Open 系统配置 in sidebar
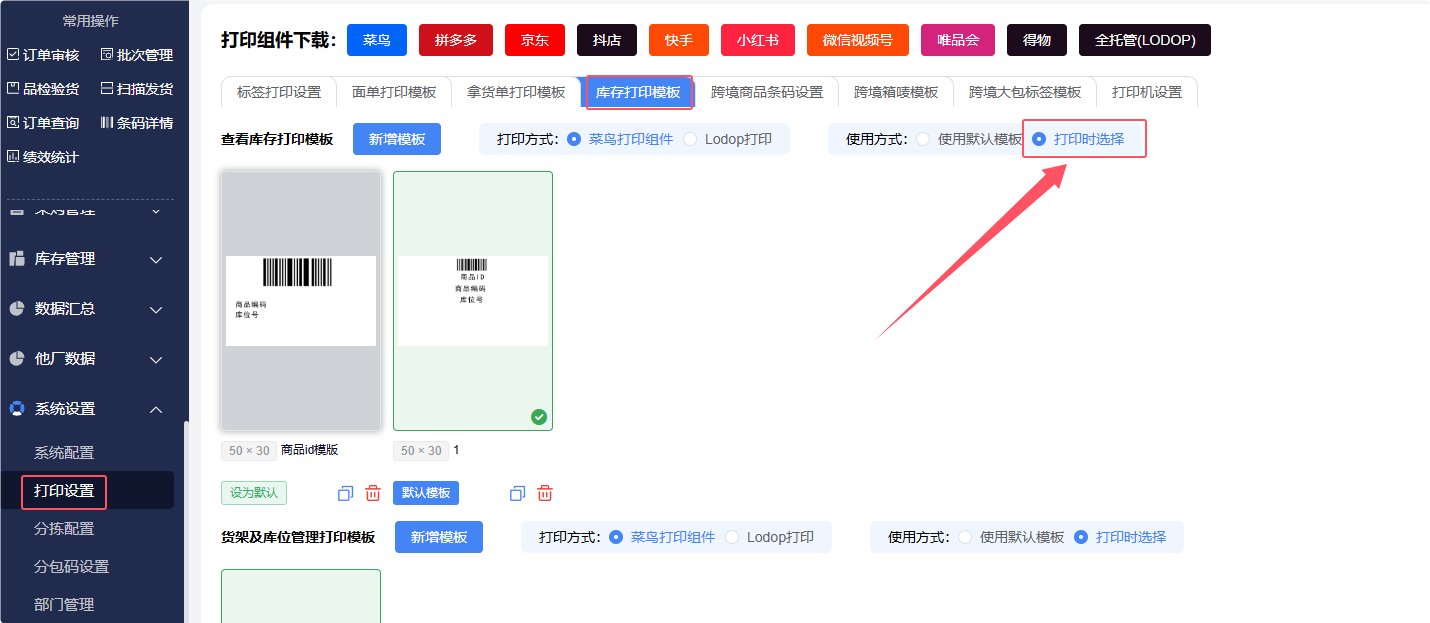Screen dimensions: 1430x623 64,453
